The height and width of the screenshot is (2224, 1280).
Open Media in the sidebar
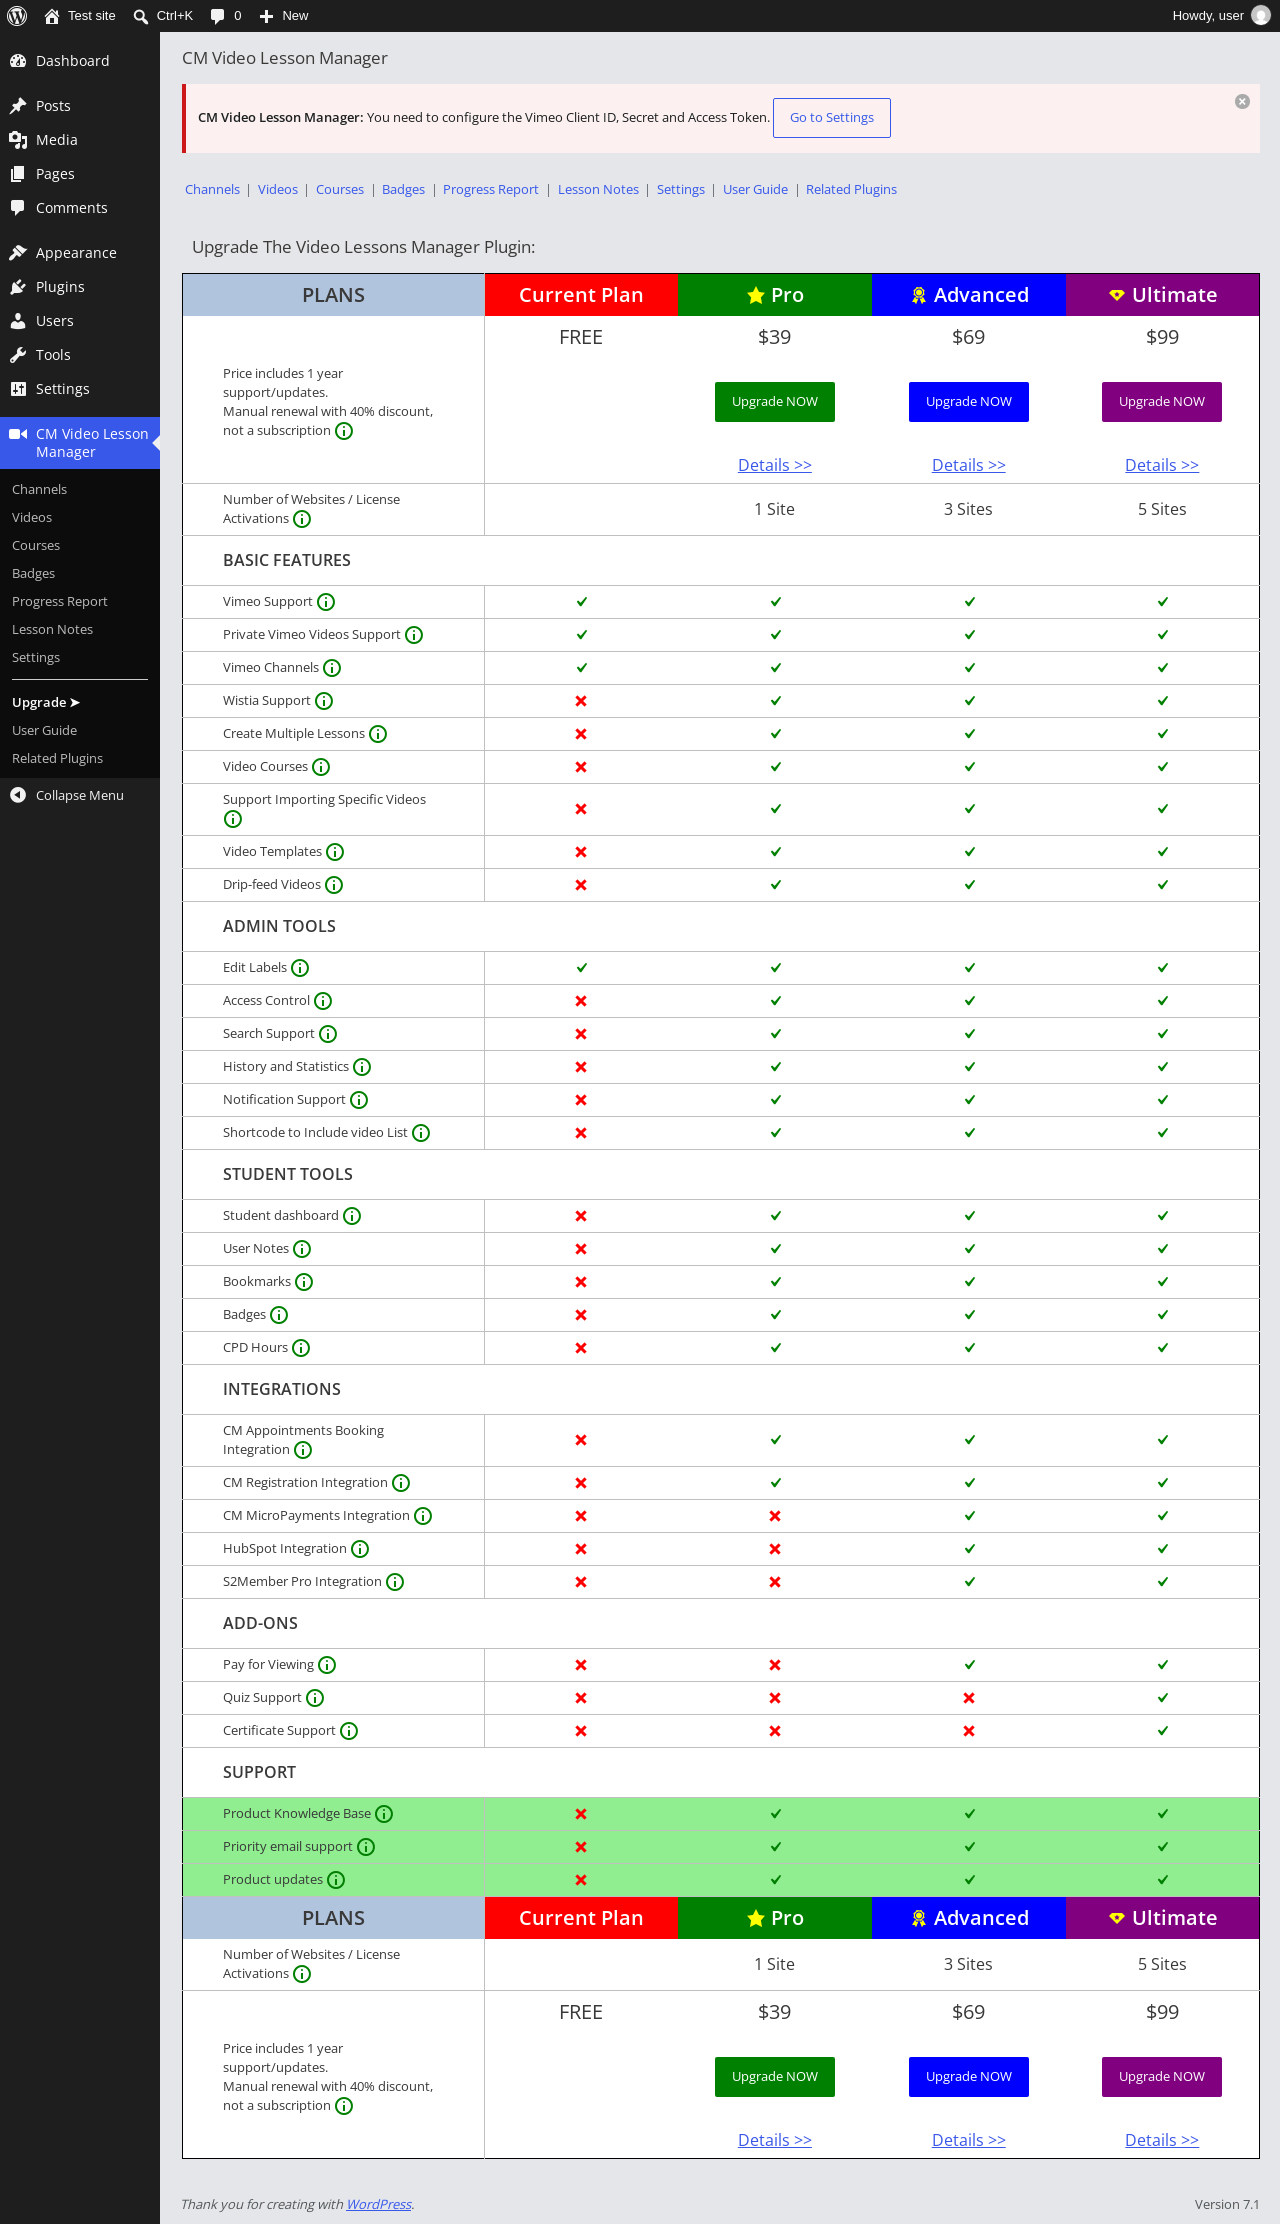click(x=80, y=140)
